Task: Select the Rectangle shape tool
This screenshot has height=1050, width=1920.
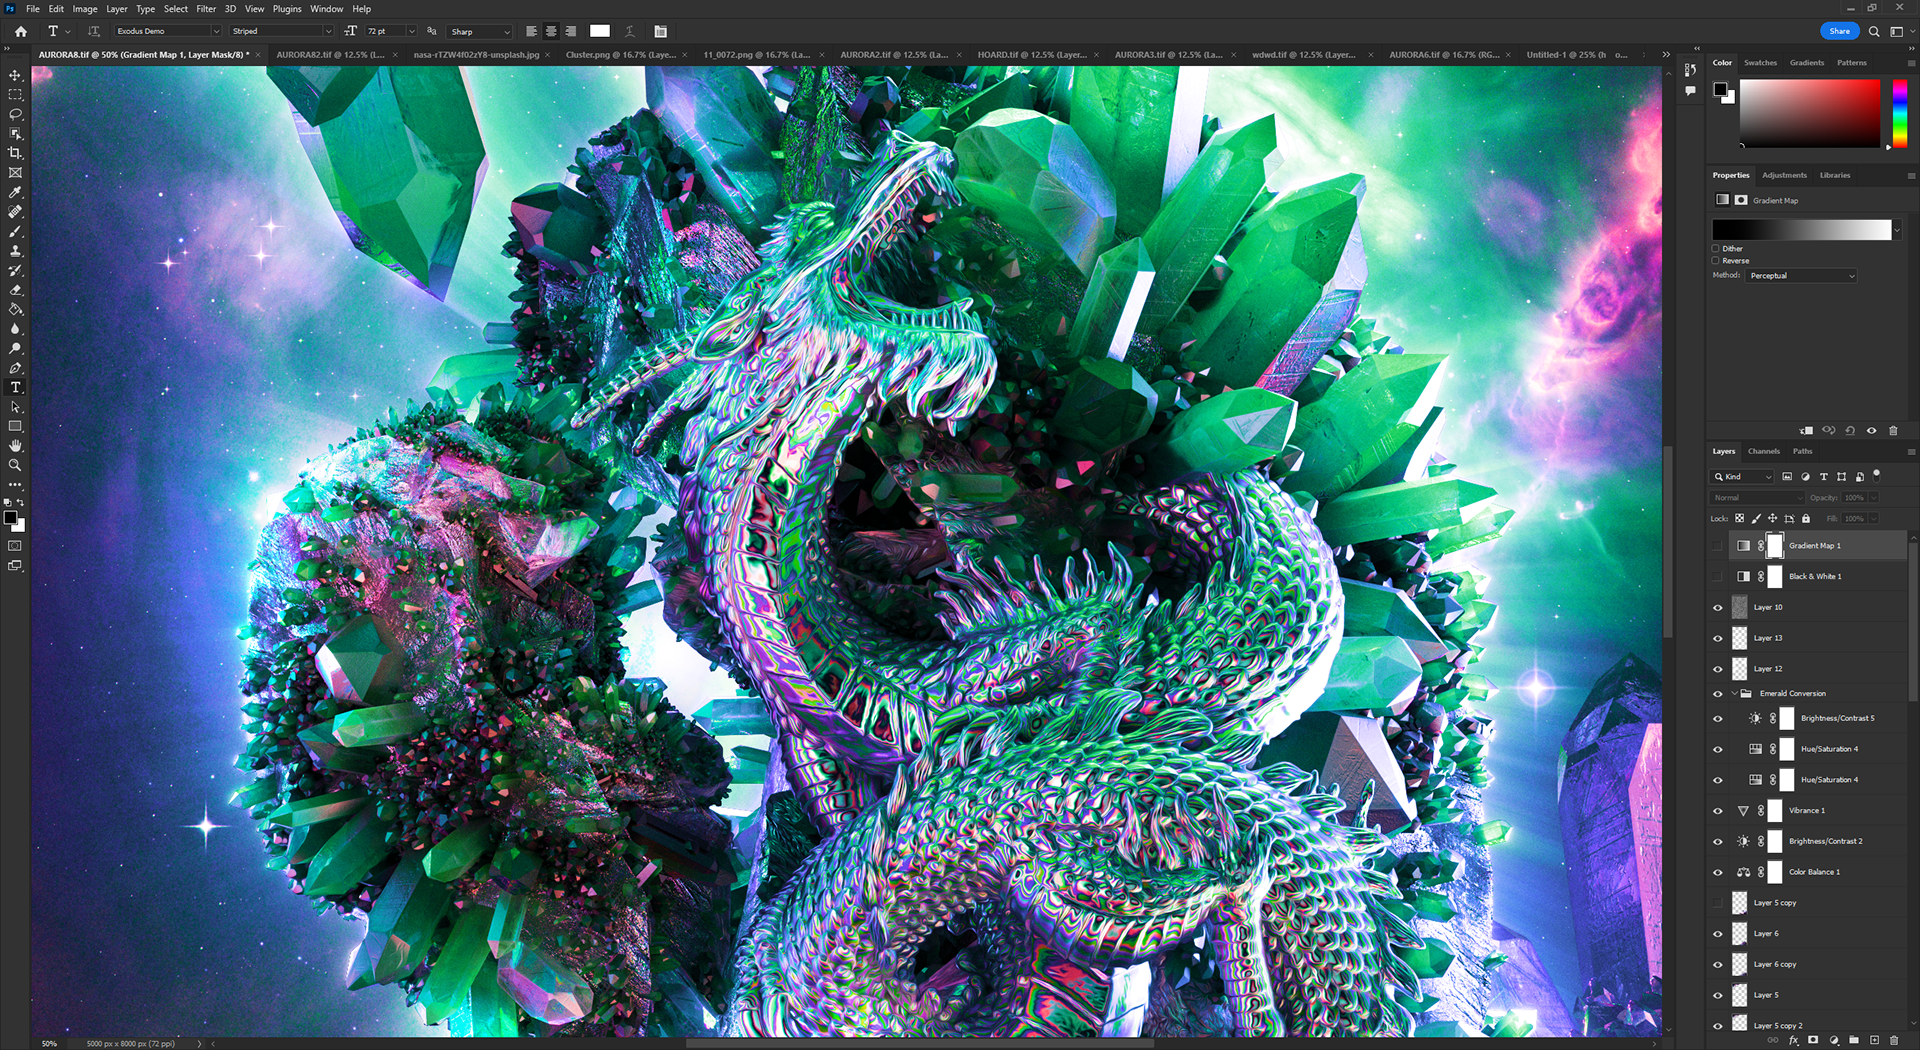Action: [15, 426]
